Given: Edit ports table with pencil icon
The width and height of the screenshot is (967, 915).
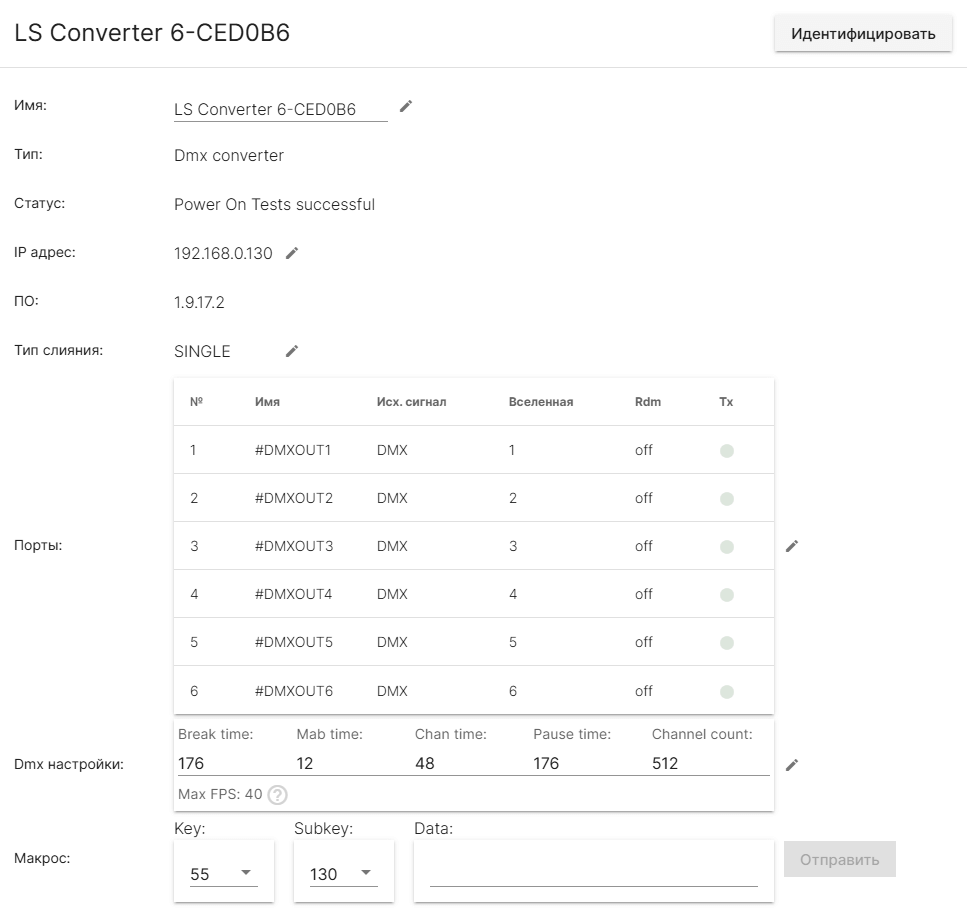Looking at the screenshot, I should click(792, 546).
